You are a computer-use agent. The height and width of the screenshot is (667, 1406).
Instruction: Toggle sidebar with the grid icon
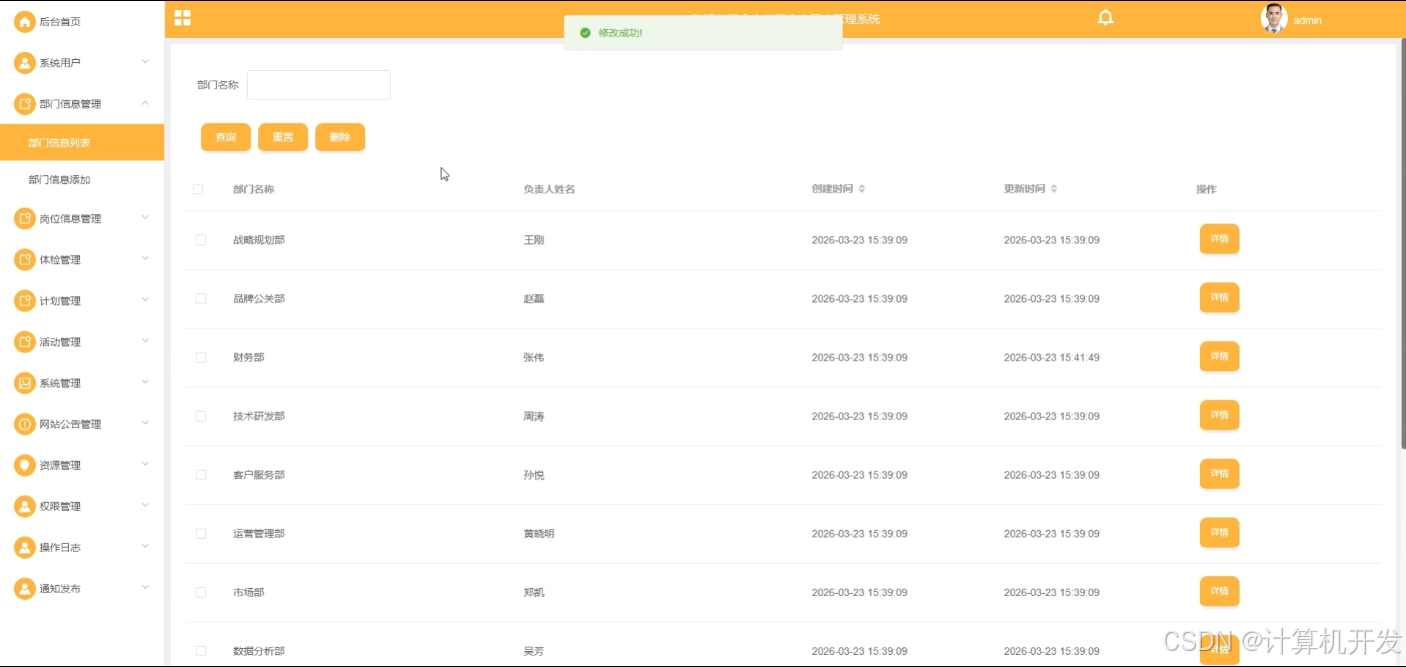tap(182, 18)
